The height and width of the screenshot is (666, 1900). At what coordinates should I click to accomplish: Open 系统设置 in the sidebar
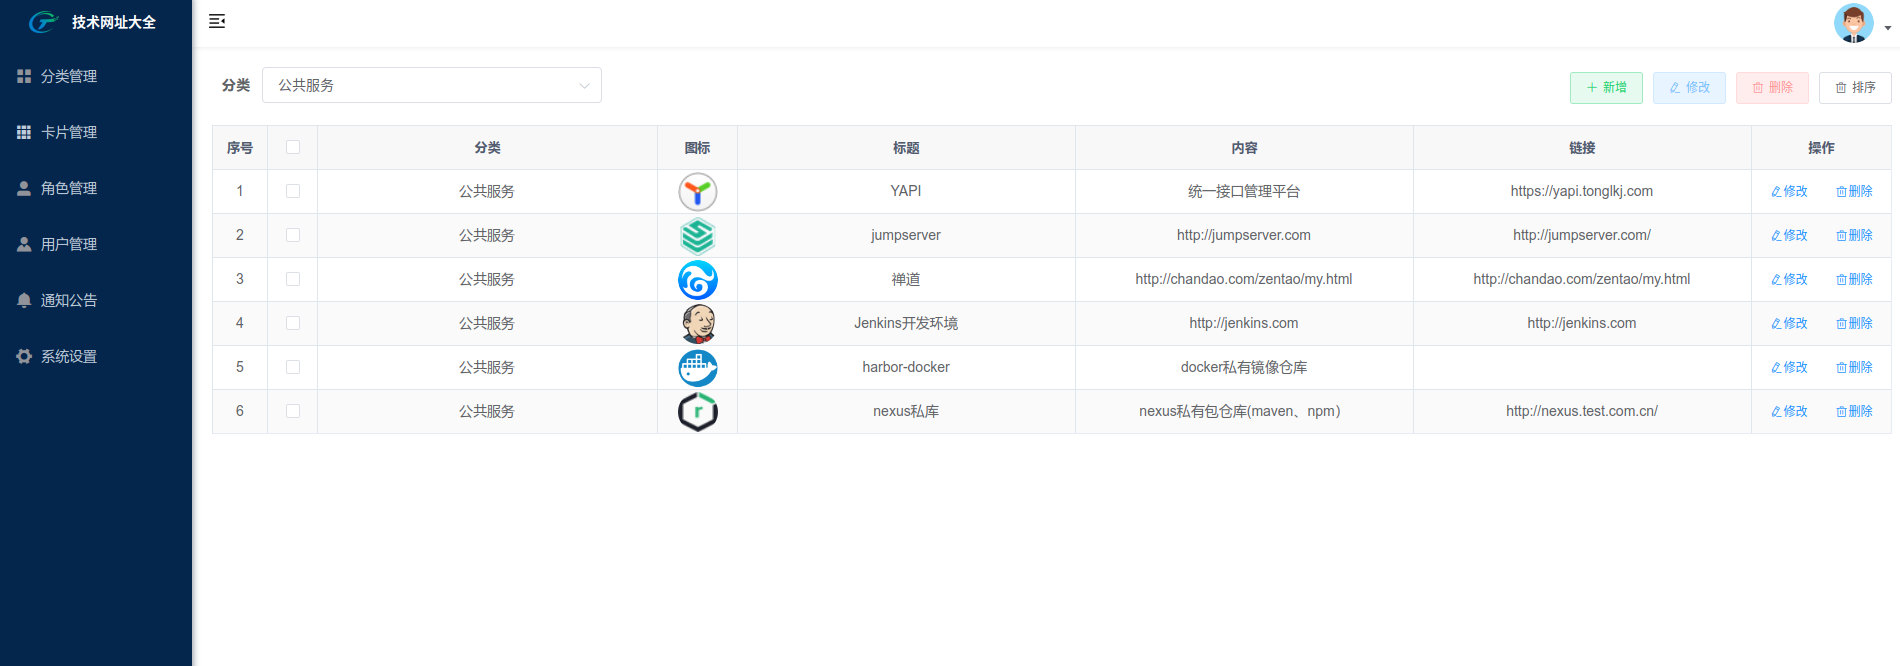coord(68,356)
